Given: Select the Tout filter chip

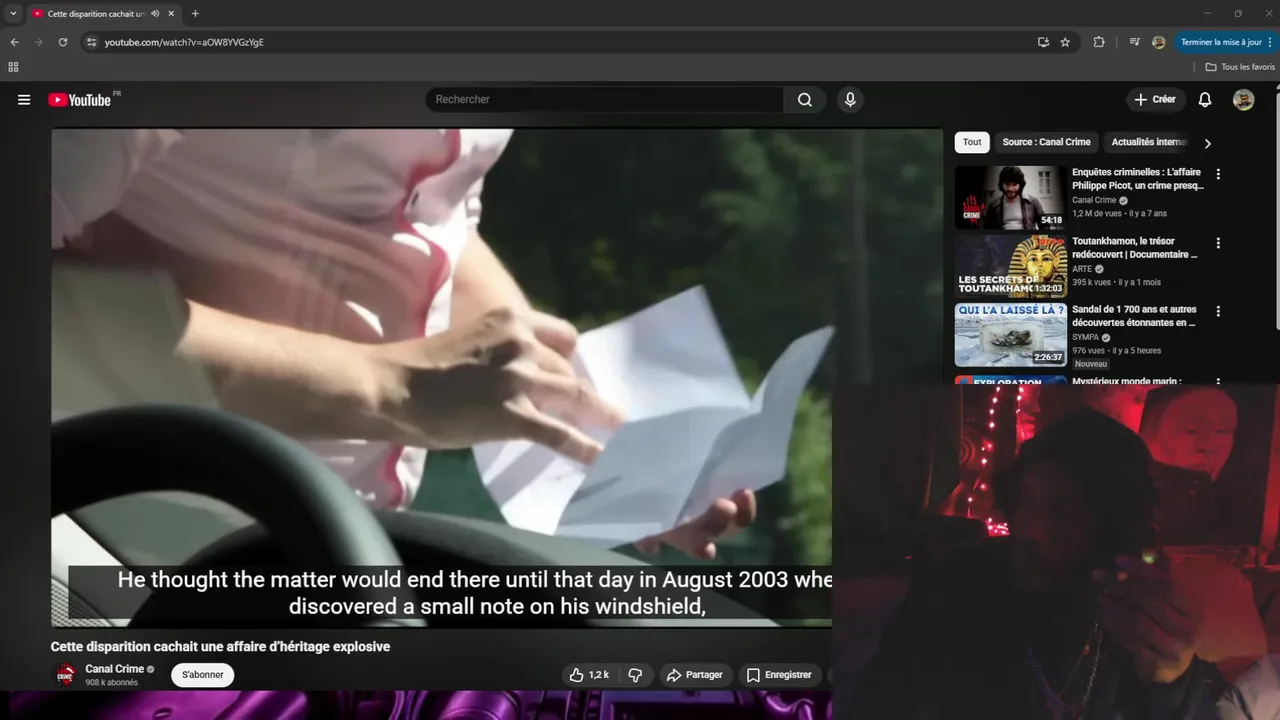Looking at the screenshot, I should 972,142.
